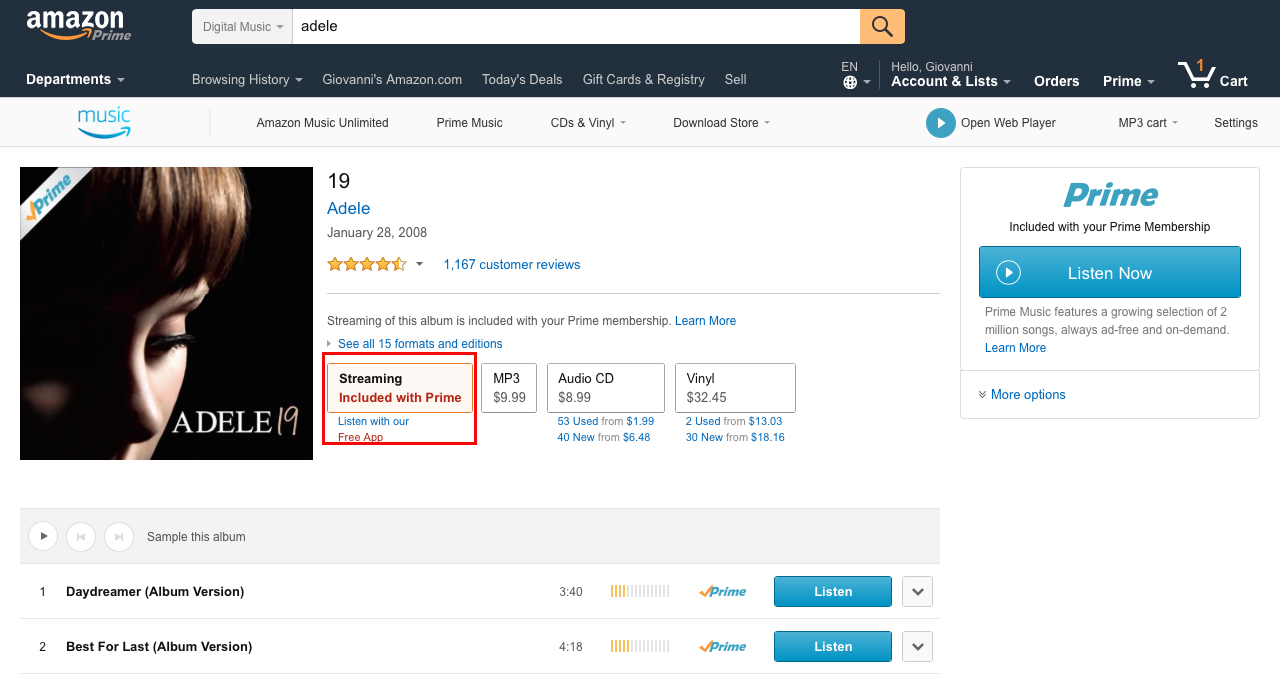Open 30 New from $18.16 offers
The height and width of the screenshot is (682, 1280).
pyautogui.click(x=735, y=437)
